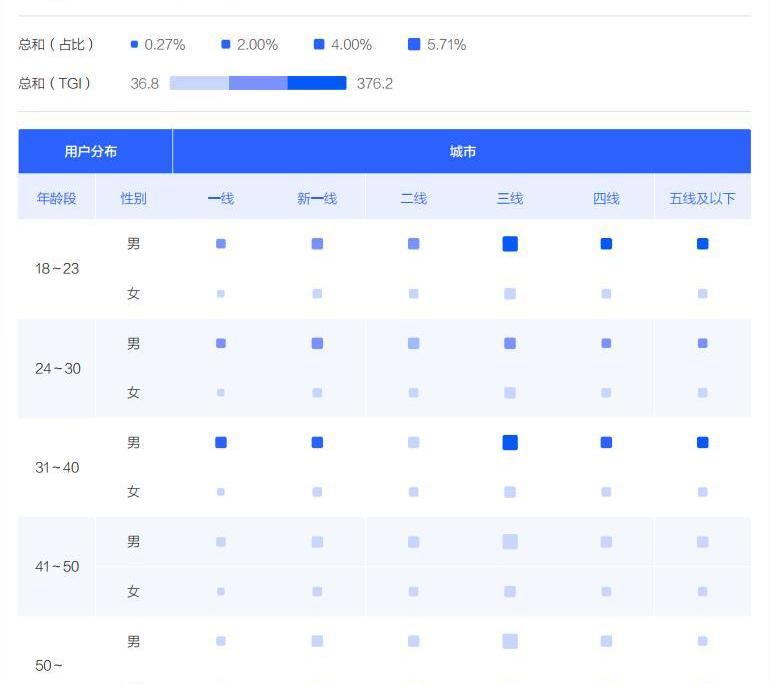
Task: Click the 4.00% legend square
Action: (x=319, y=44)
